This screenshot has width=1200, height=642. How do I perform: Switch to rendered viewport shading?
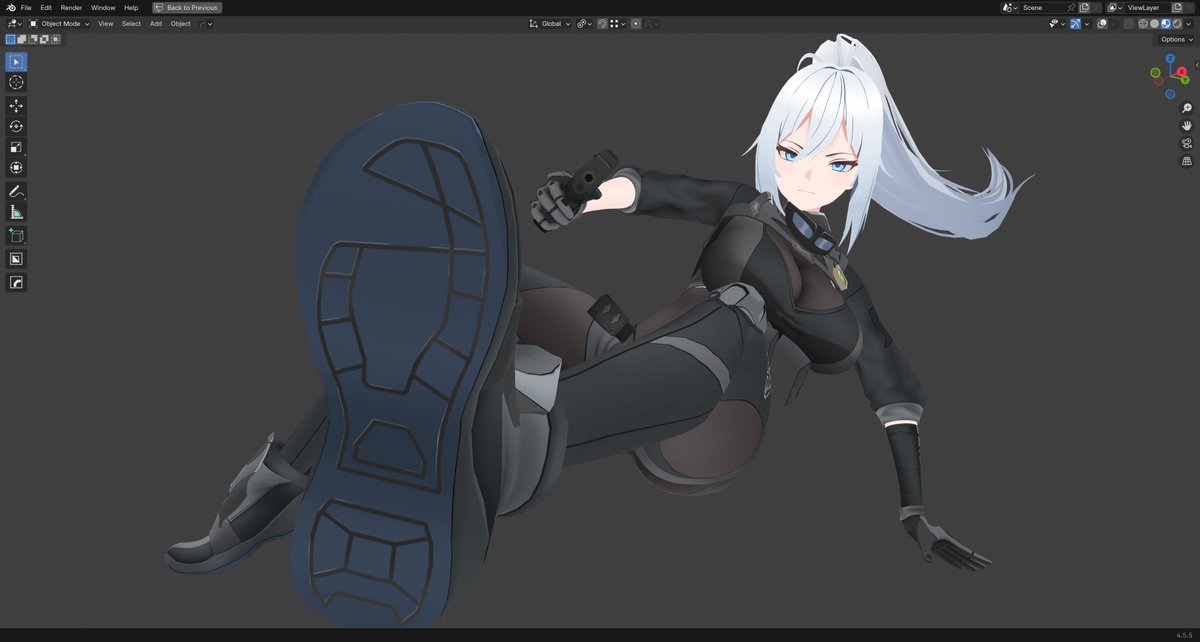(1177, 23)
